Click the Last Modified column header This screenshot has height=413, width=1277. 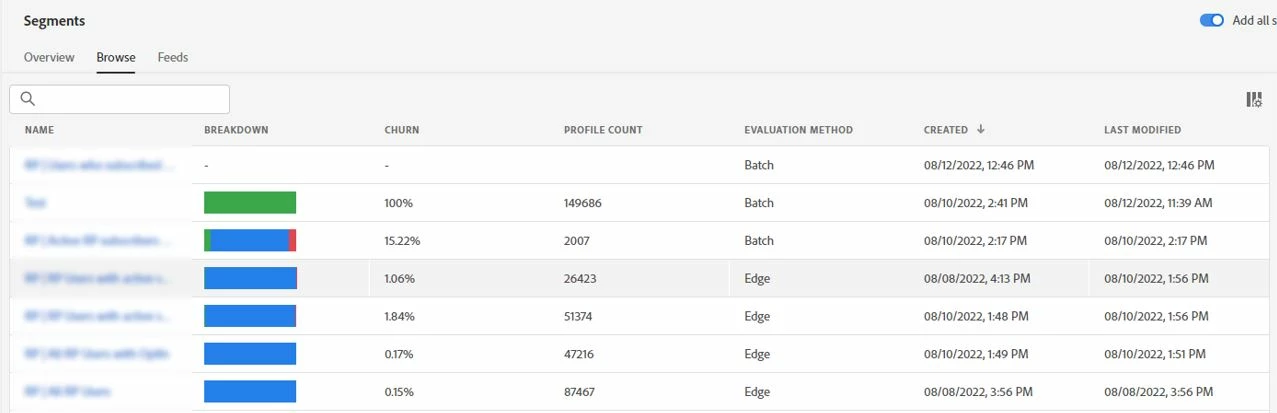coord(1142,130)
